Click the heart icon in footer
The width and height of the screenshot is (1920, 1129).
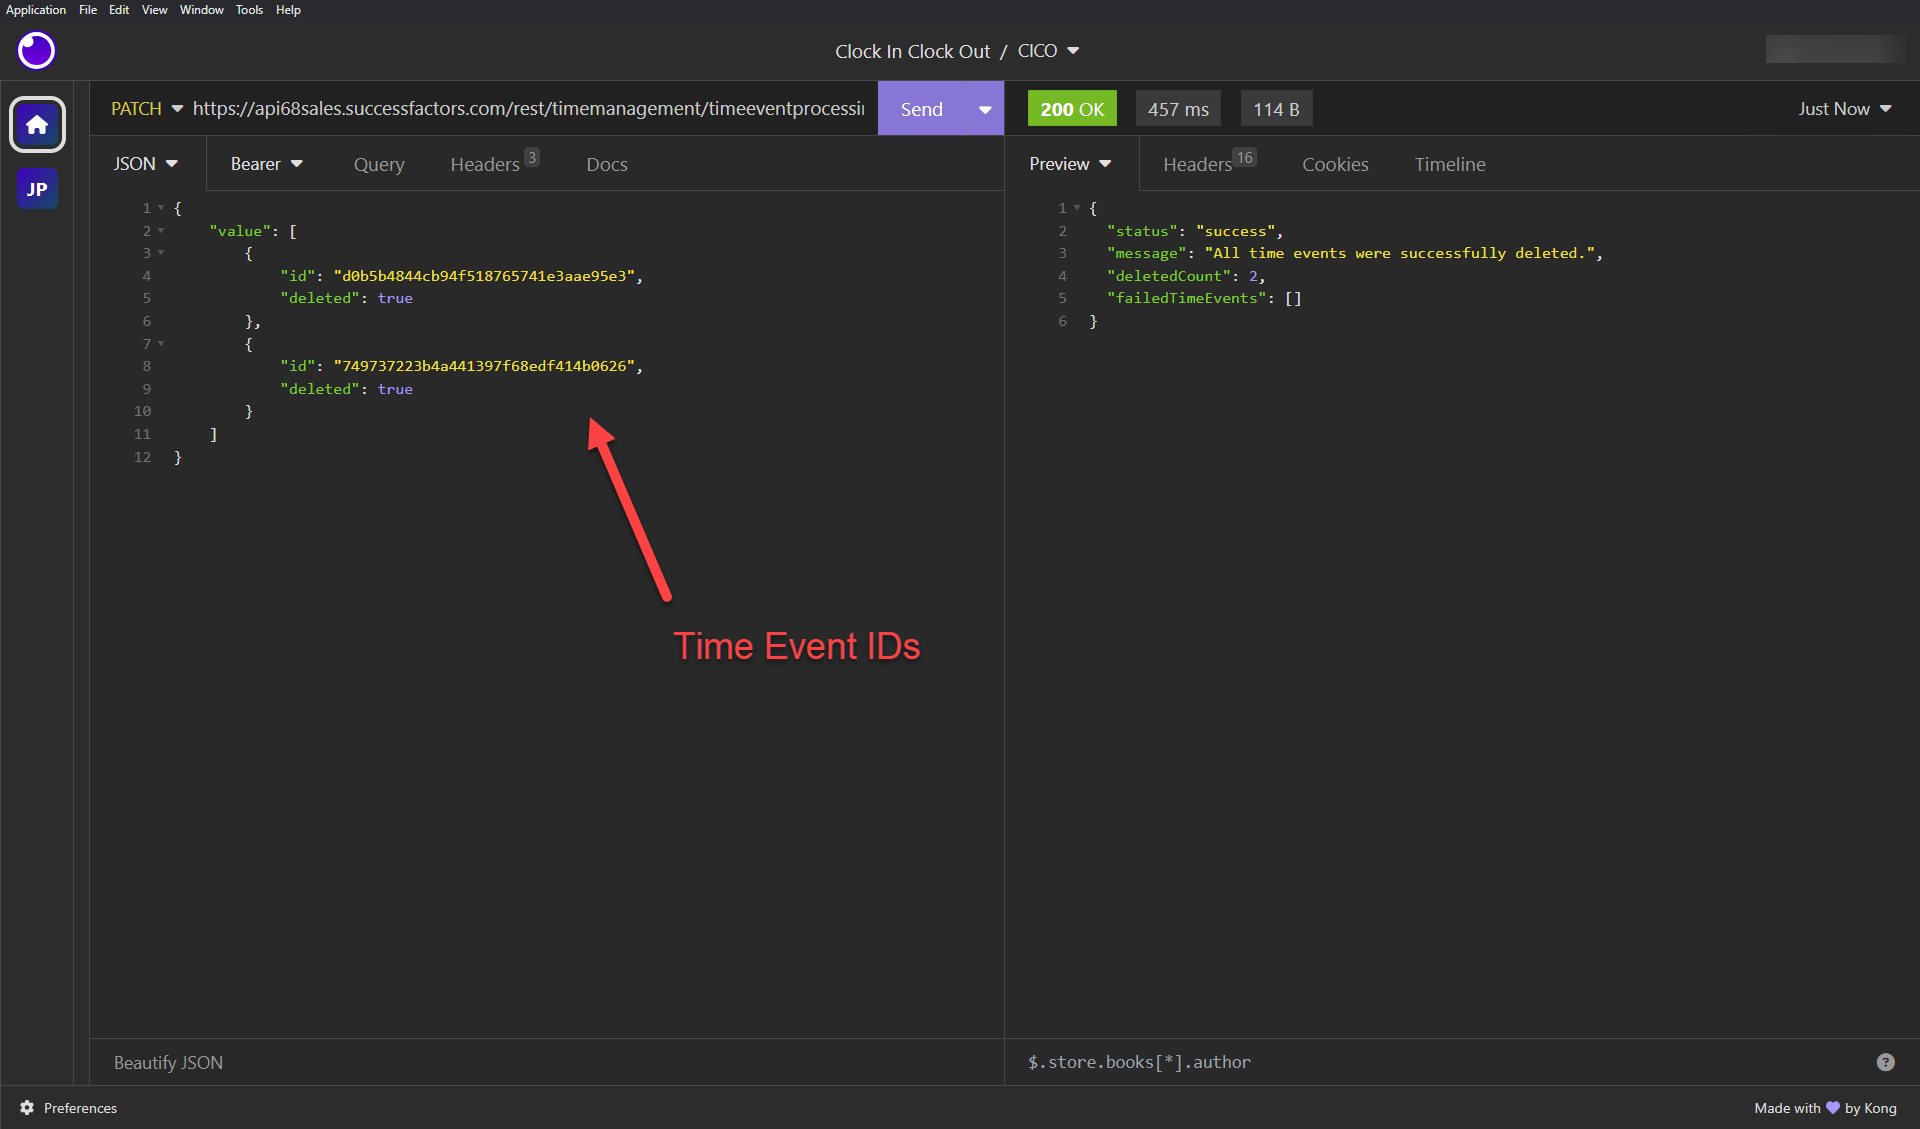pos(1832,1107)
